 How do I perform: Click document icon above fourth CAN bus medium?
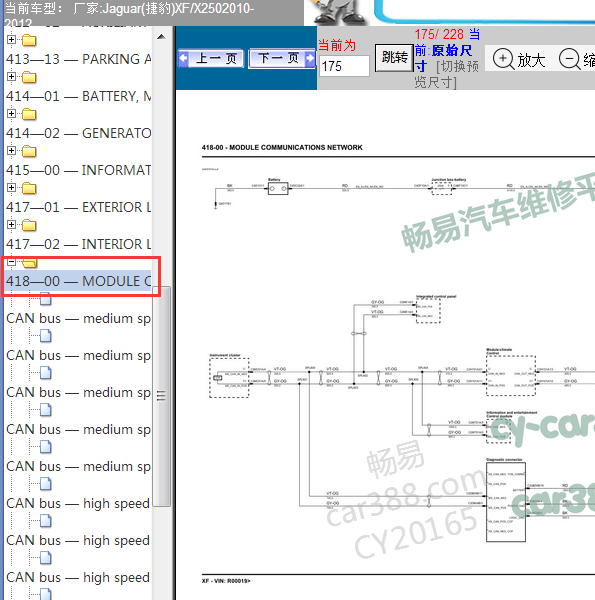pos(46,410)
